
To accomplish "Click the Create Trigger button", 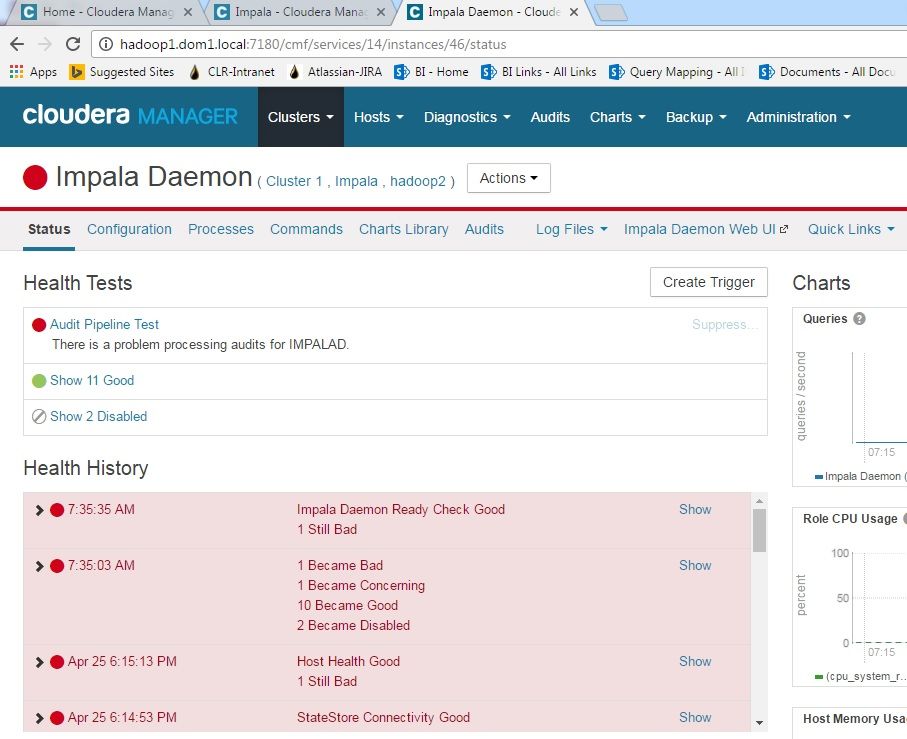I will (709, 282).
